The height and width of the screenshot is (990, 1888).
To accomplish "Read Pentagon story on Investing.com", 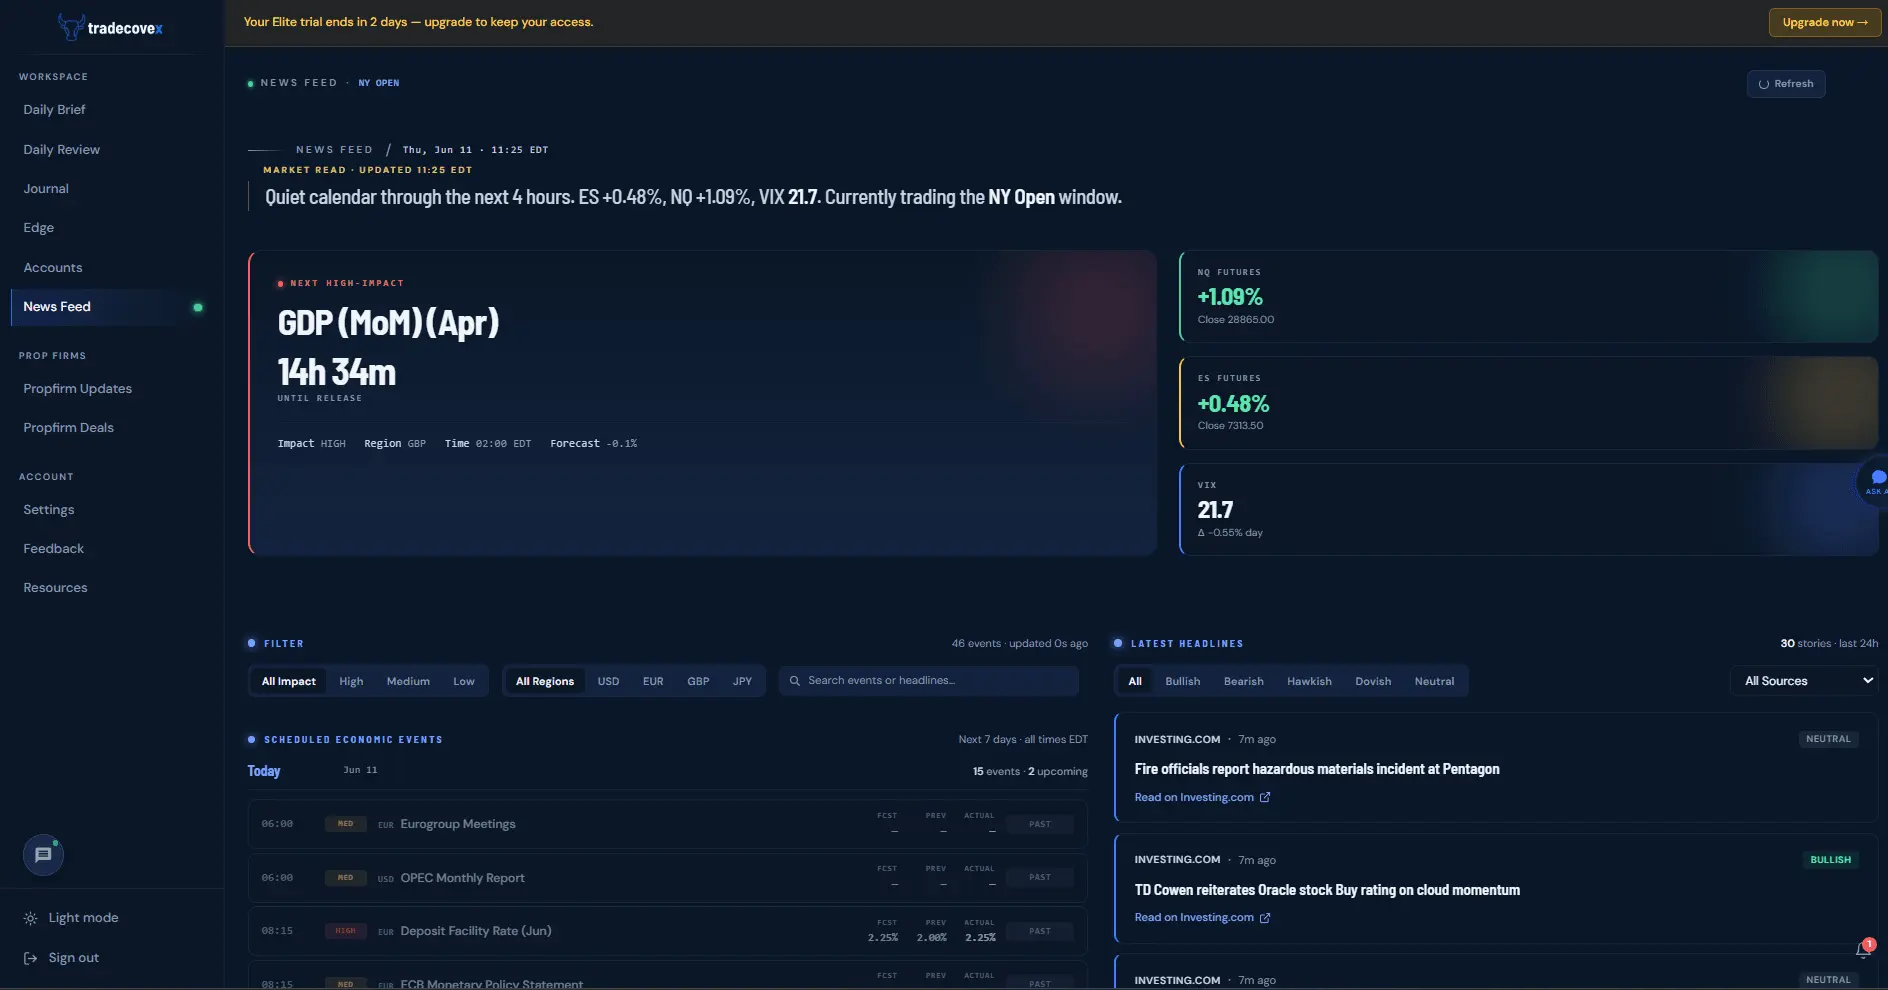I will pyautogui.click(x=1202, y=797).
